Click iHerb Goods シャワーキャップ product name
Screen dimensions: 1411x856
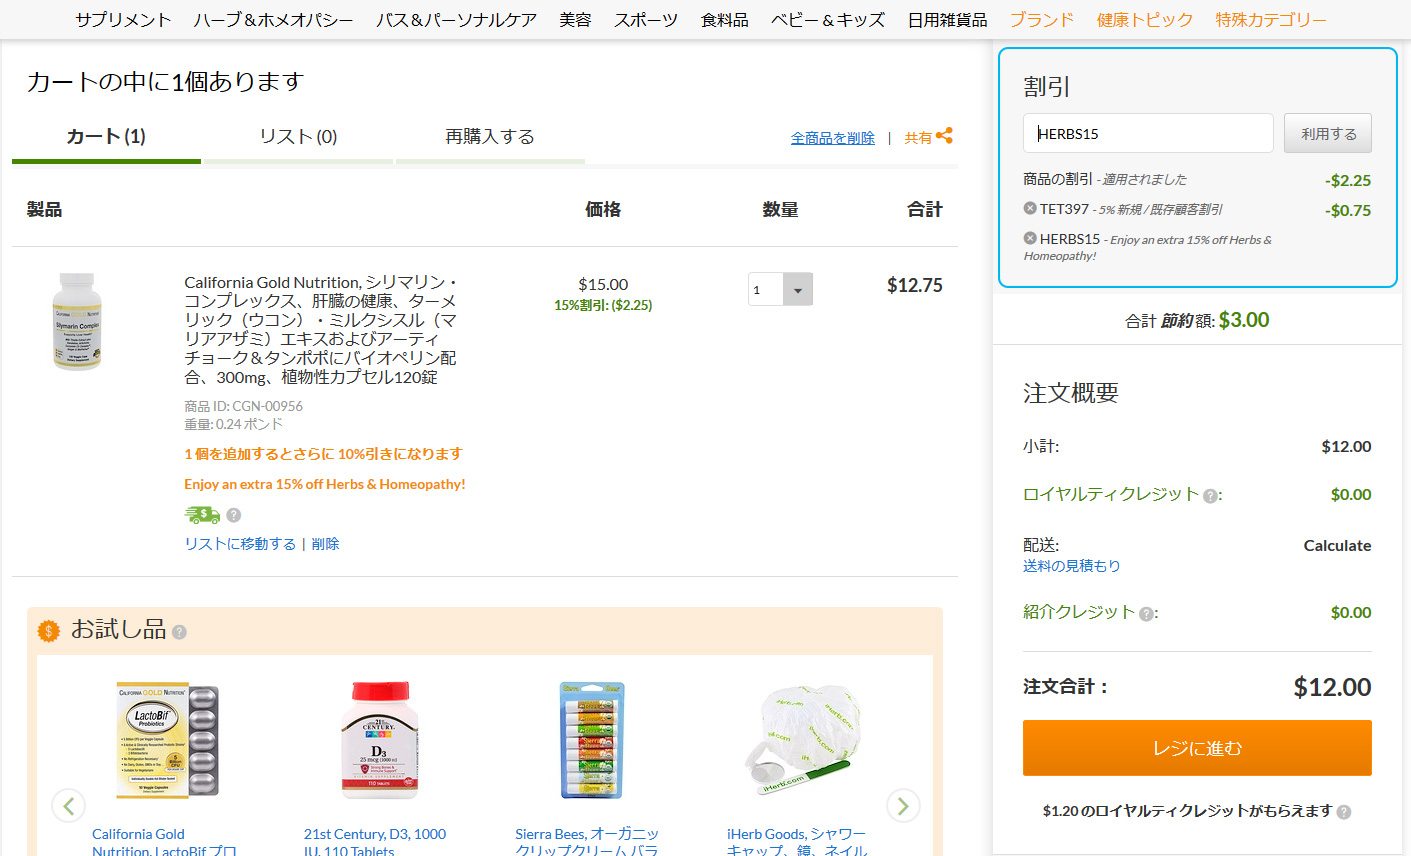coord(797,843)
